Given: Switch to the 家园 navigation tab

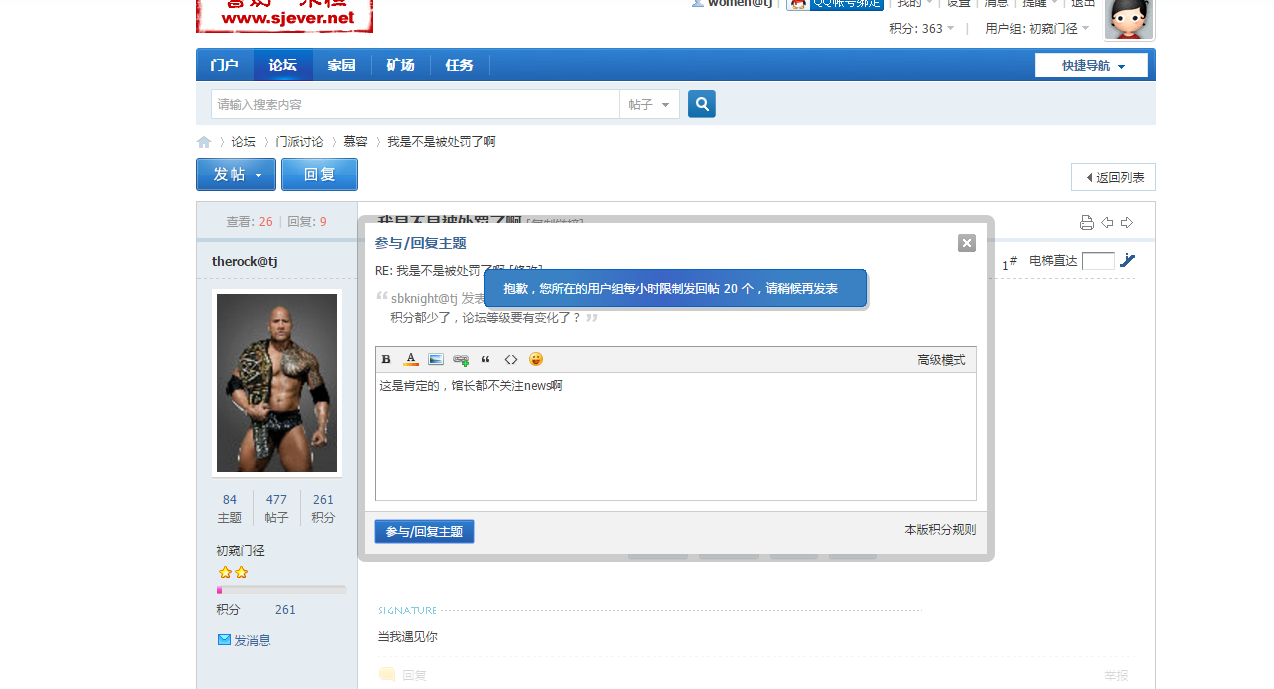Looking at the screenshot, I should tap(342, 65).
